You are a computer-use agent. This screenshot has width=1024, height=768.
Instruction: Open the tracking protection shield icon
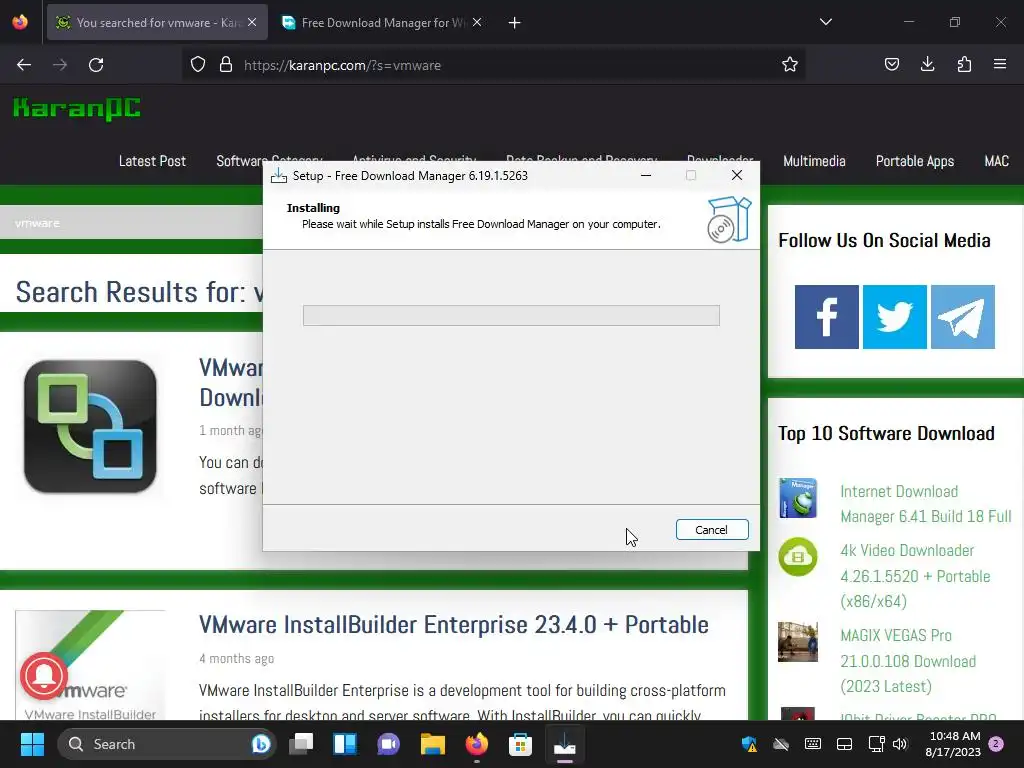(x=198, y=65)
